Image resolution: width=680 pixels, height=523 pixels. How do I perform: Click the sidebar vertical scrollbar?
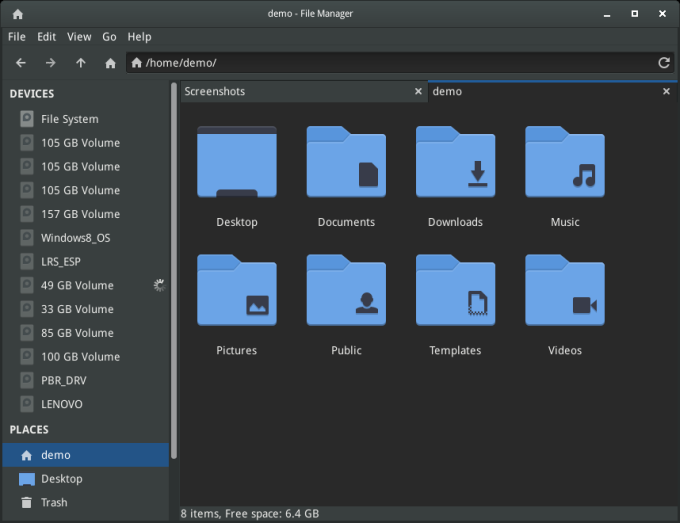pos(175,270)
